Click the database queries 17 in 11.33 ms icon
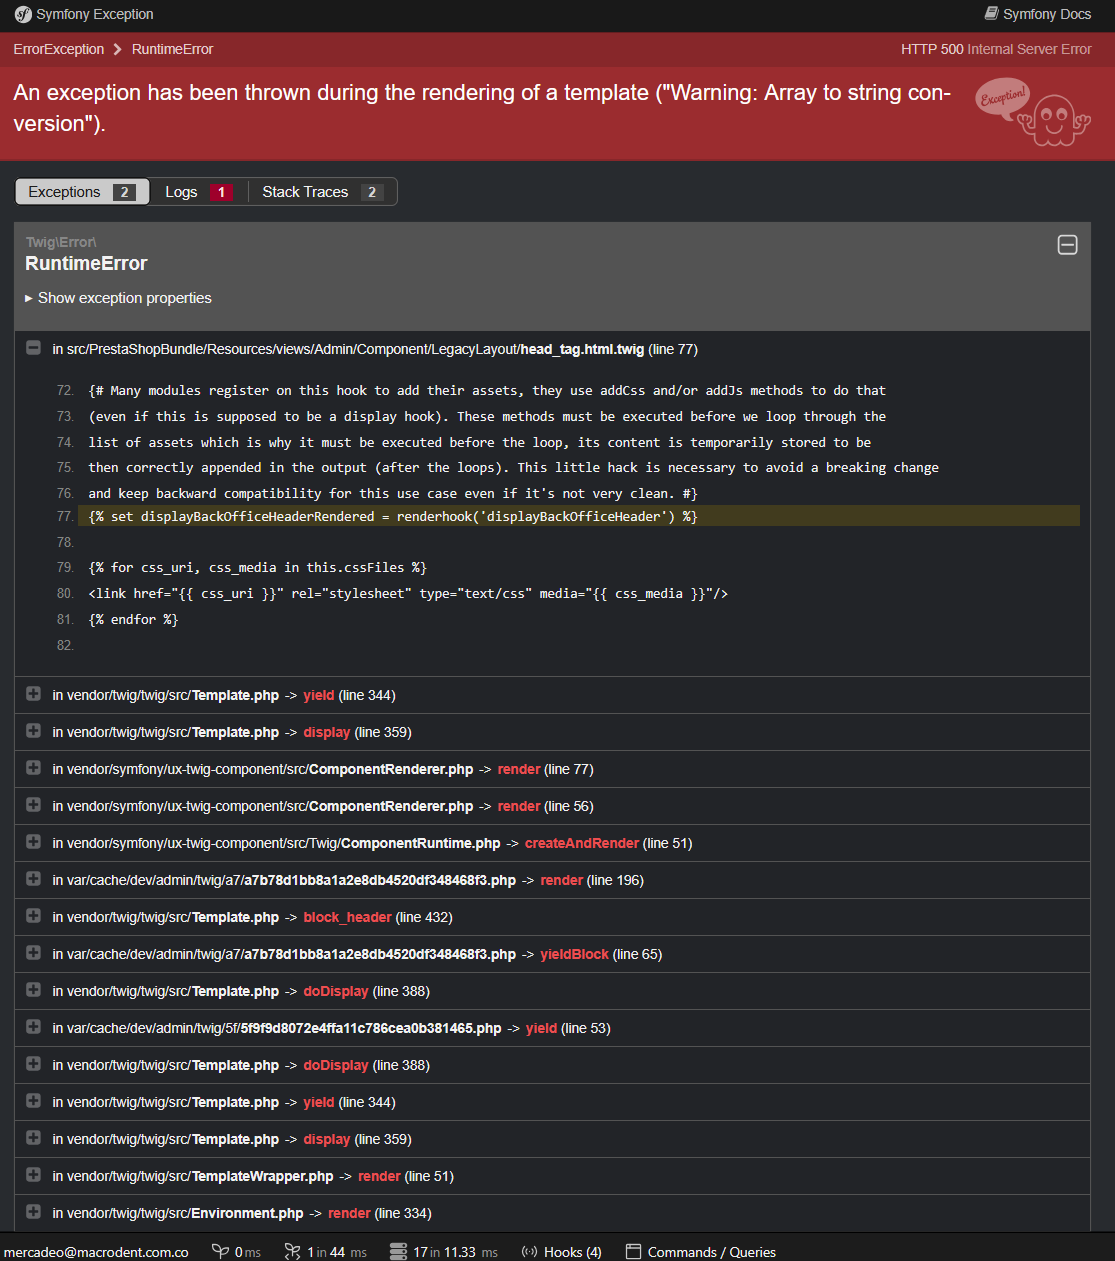Image resolution: width=1115 pixels, height=1261 pixels. [398, 1252]
